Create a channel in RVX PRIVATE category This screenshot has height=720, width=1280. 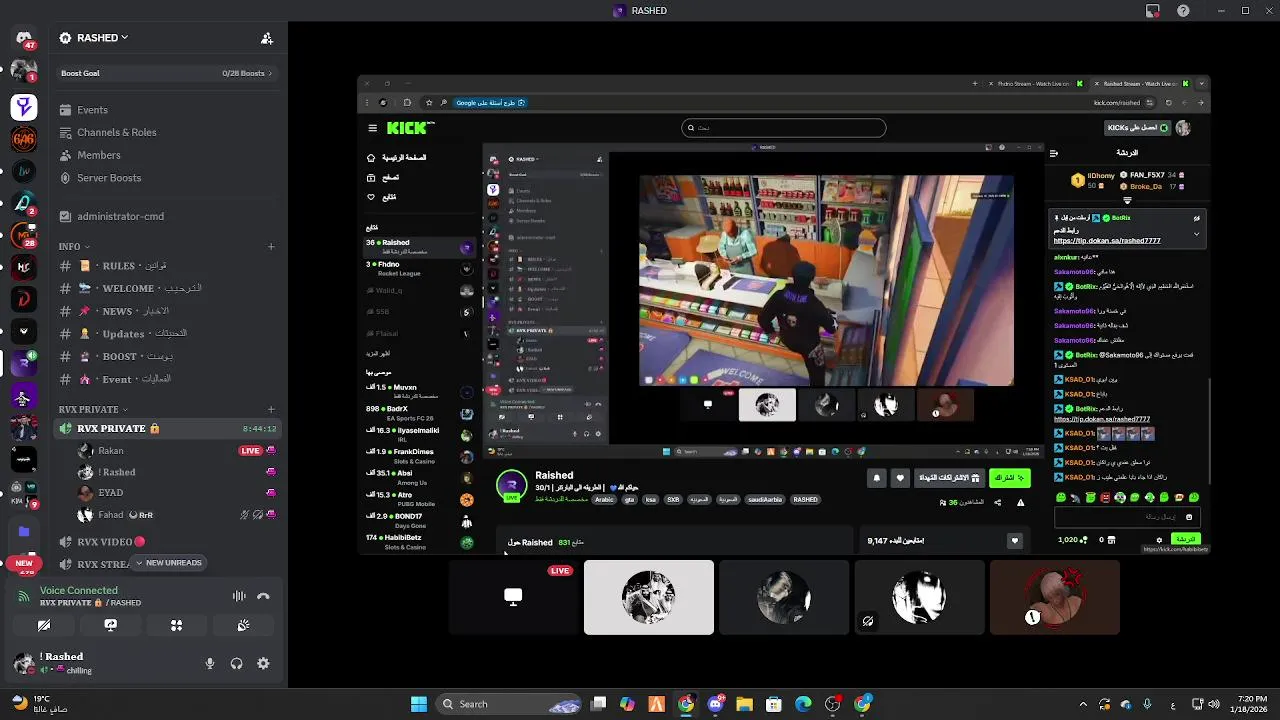coord(271,409)
